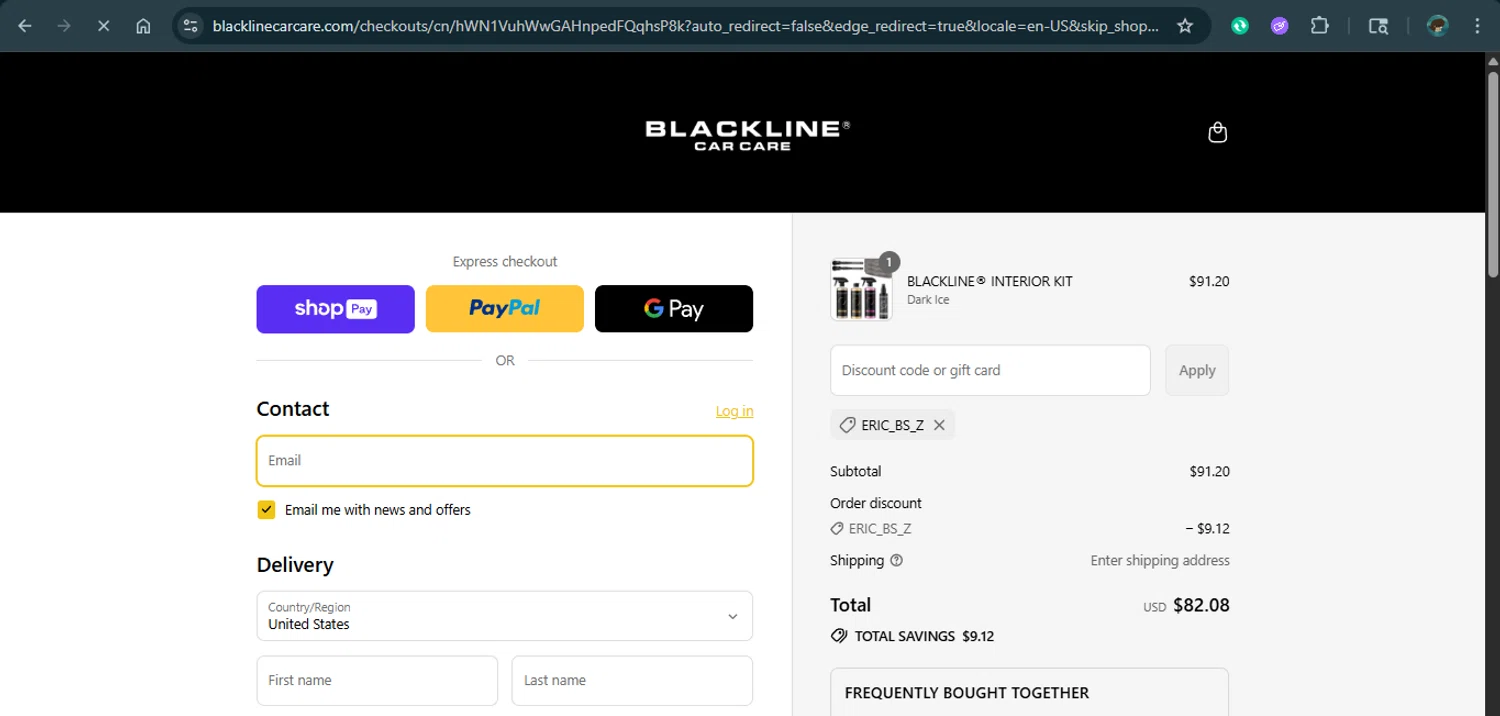Click the Dark Ice variant label
1500x716 pixels.
click(928, 300)
